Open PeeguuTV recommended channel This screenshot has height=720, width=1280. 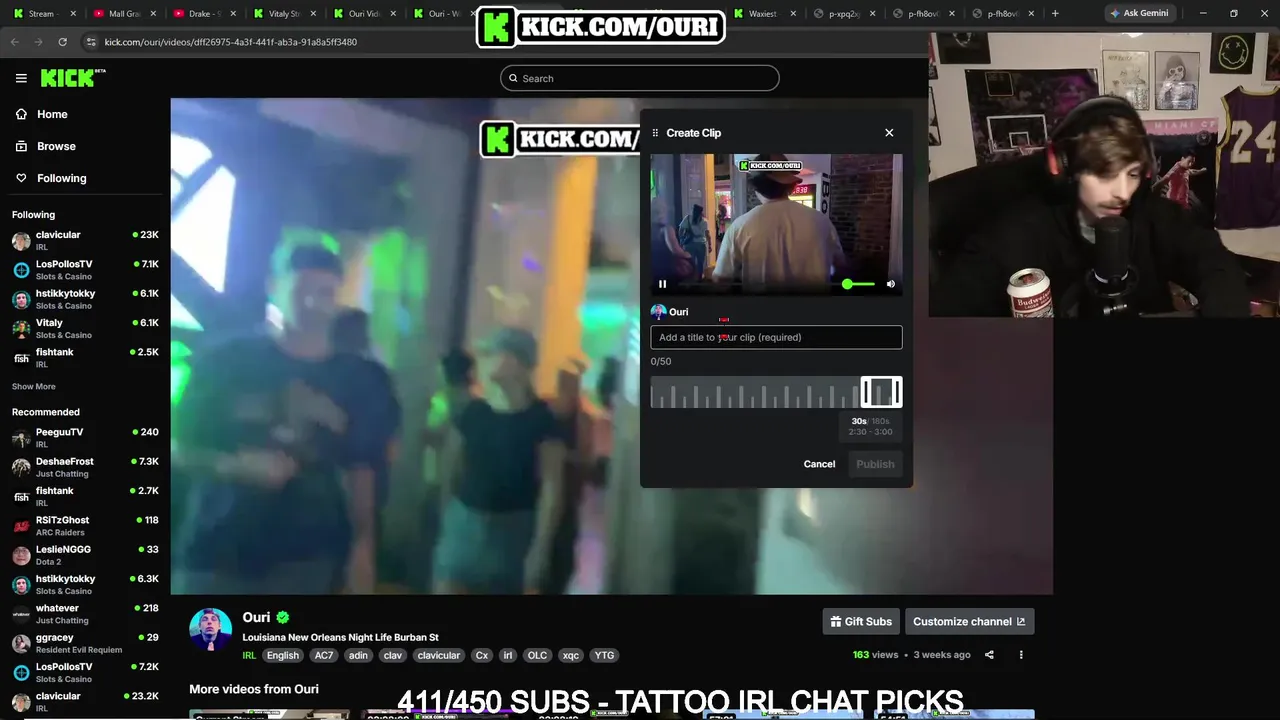pos(85,438)
